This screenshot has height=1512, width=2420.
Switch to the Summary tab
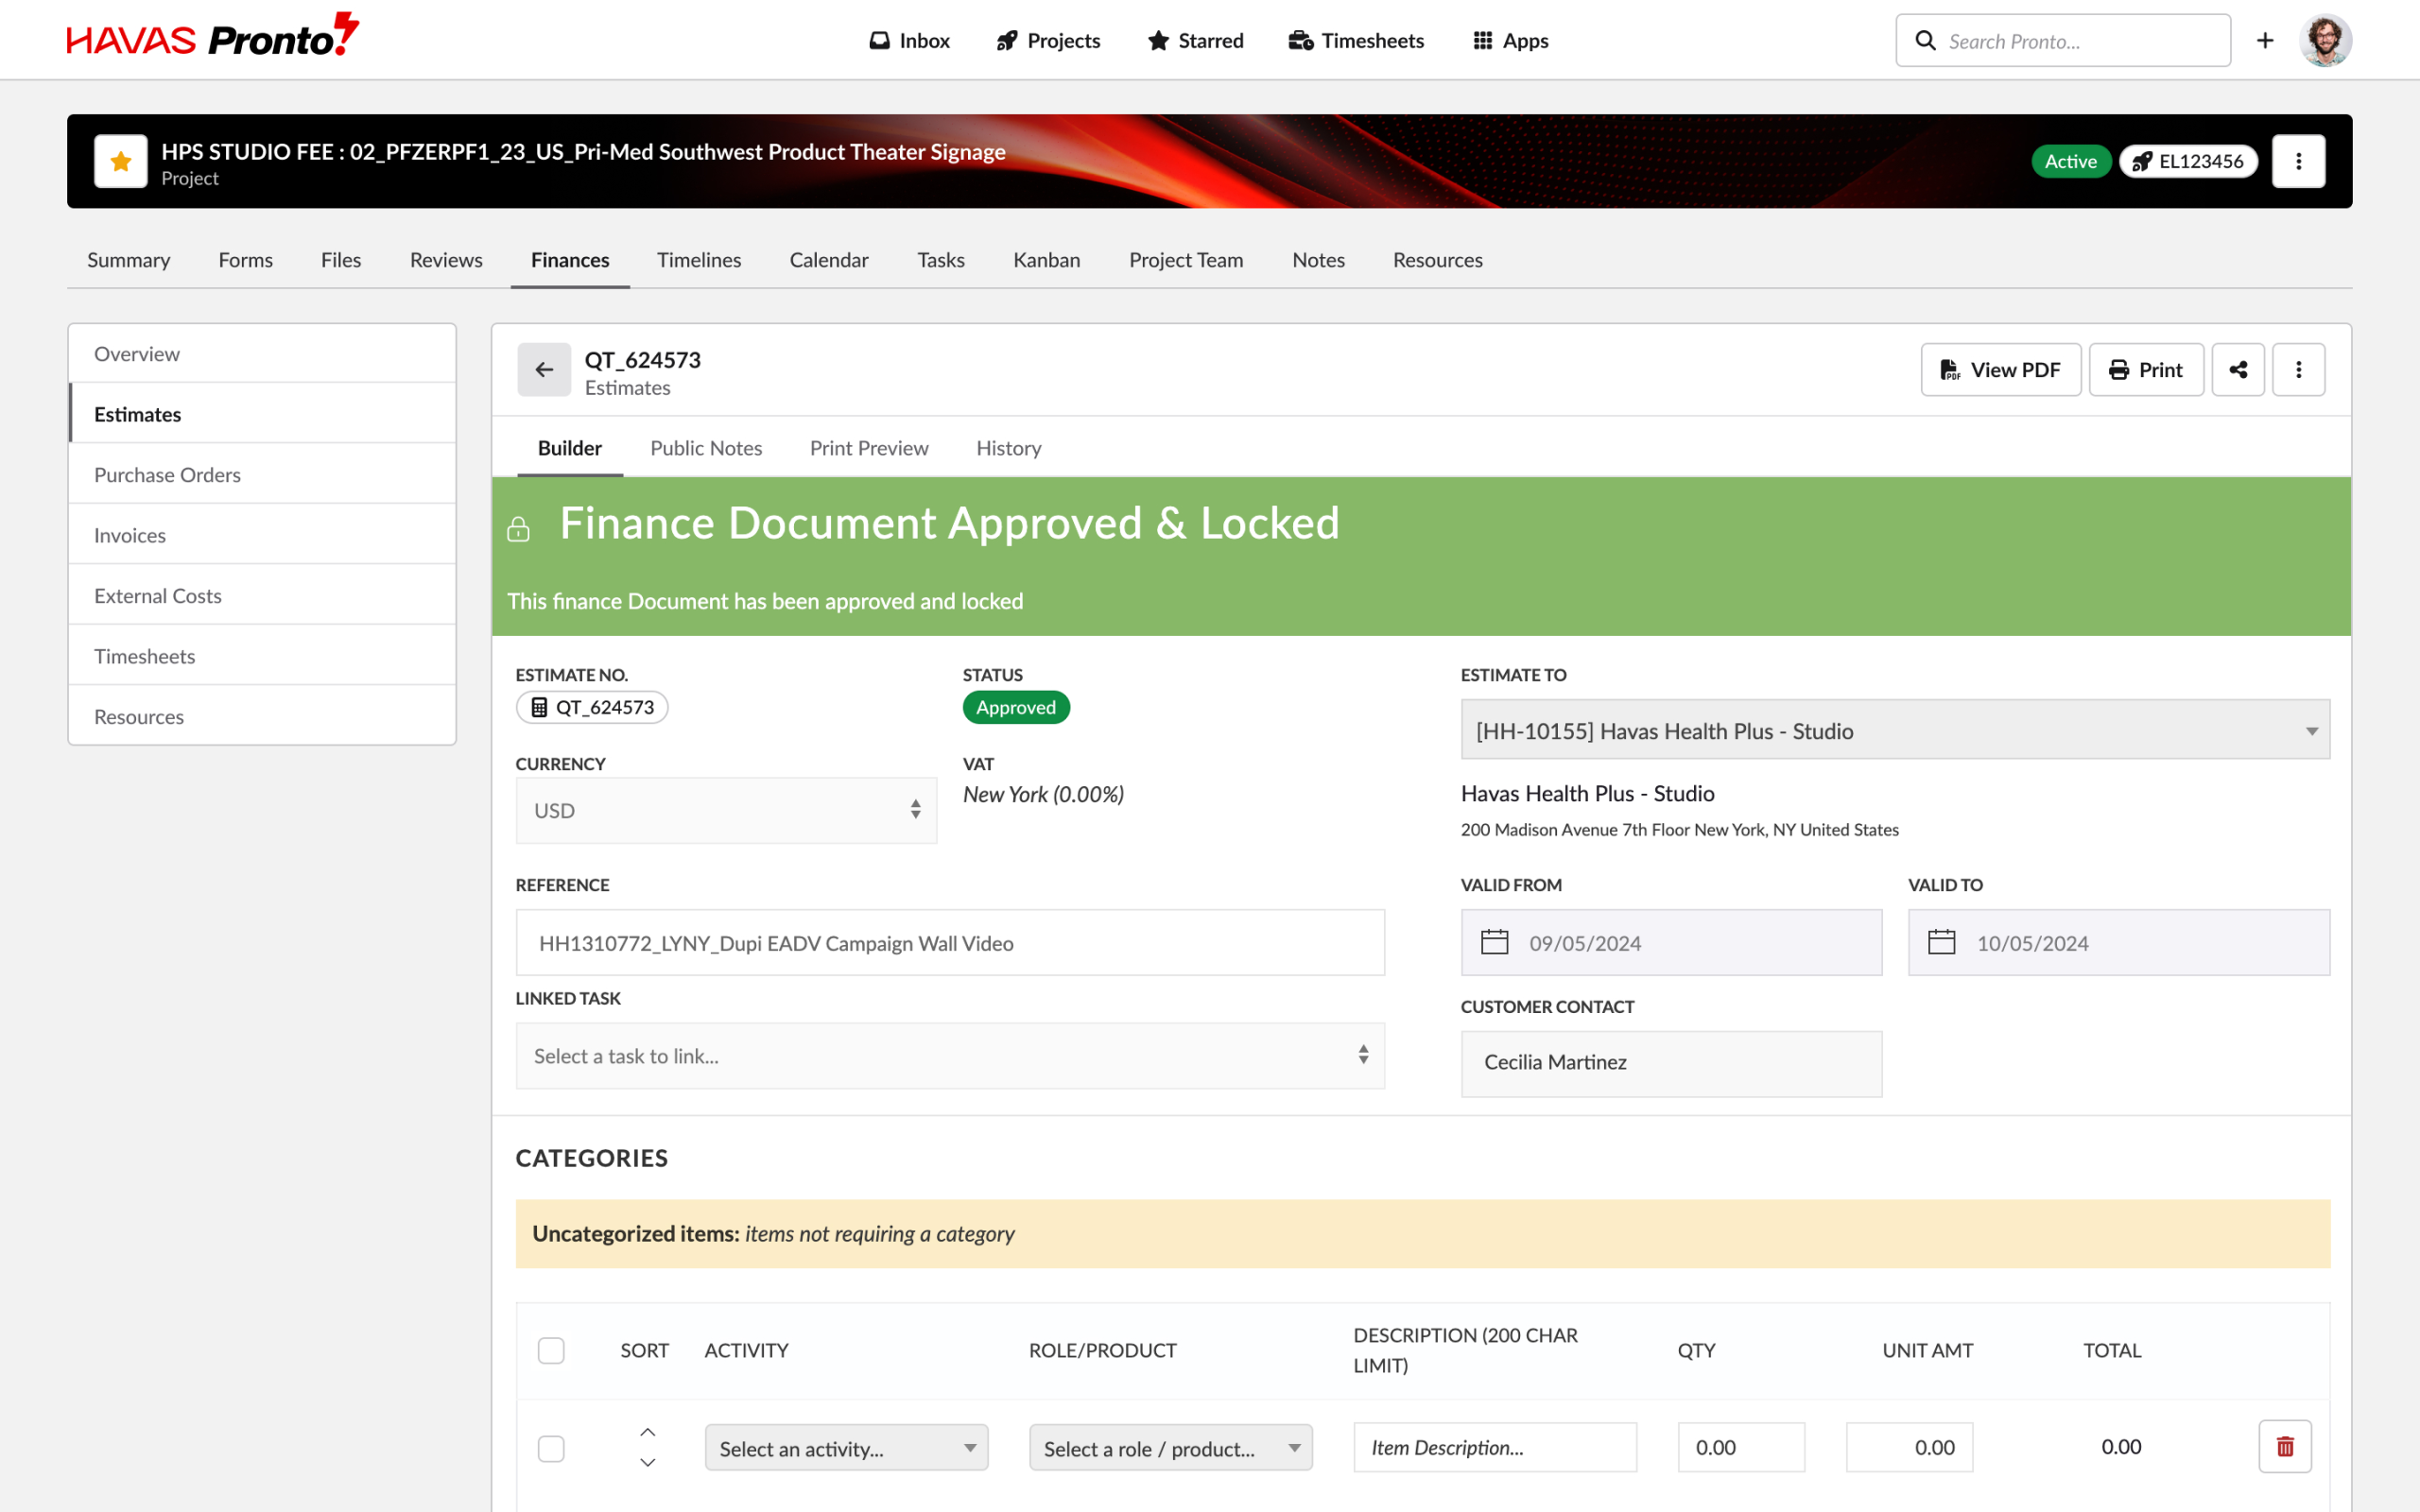128,260
